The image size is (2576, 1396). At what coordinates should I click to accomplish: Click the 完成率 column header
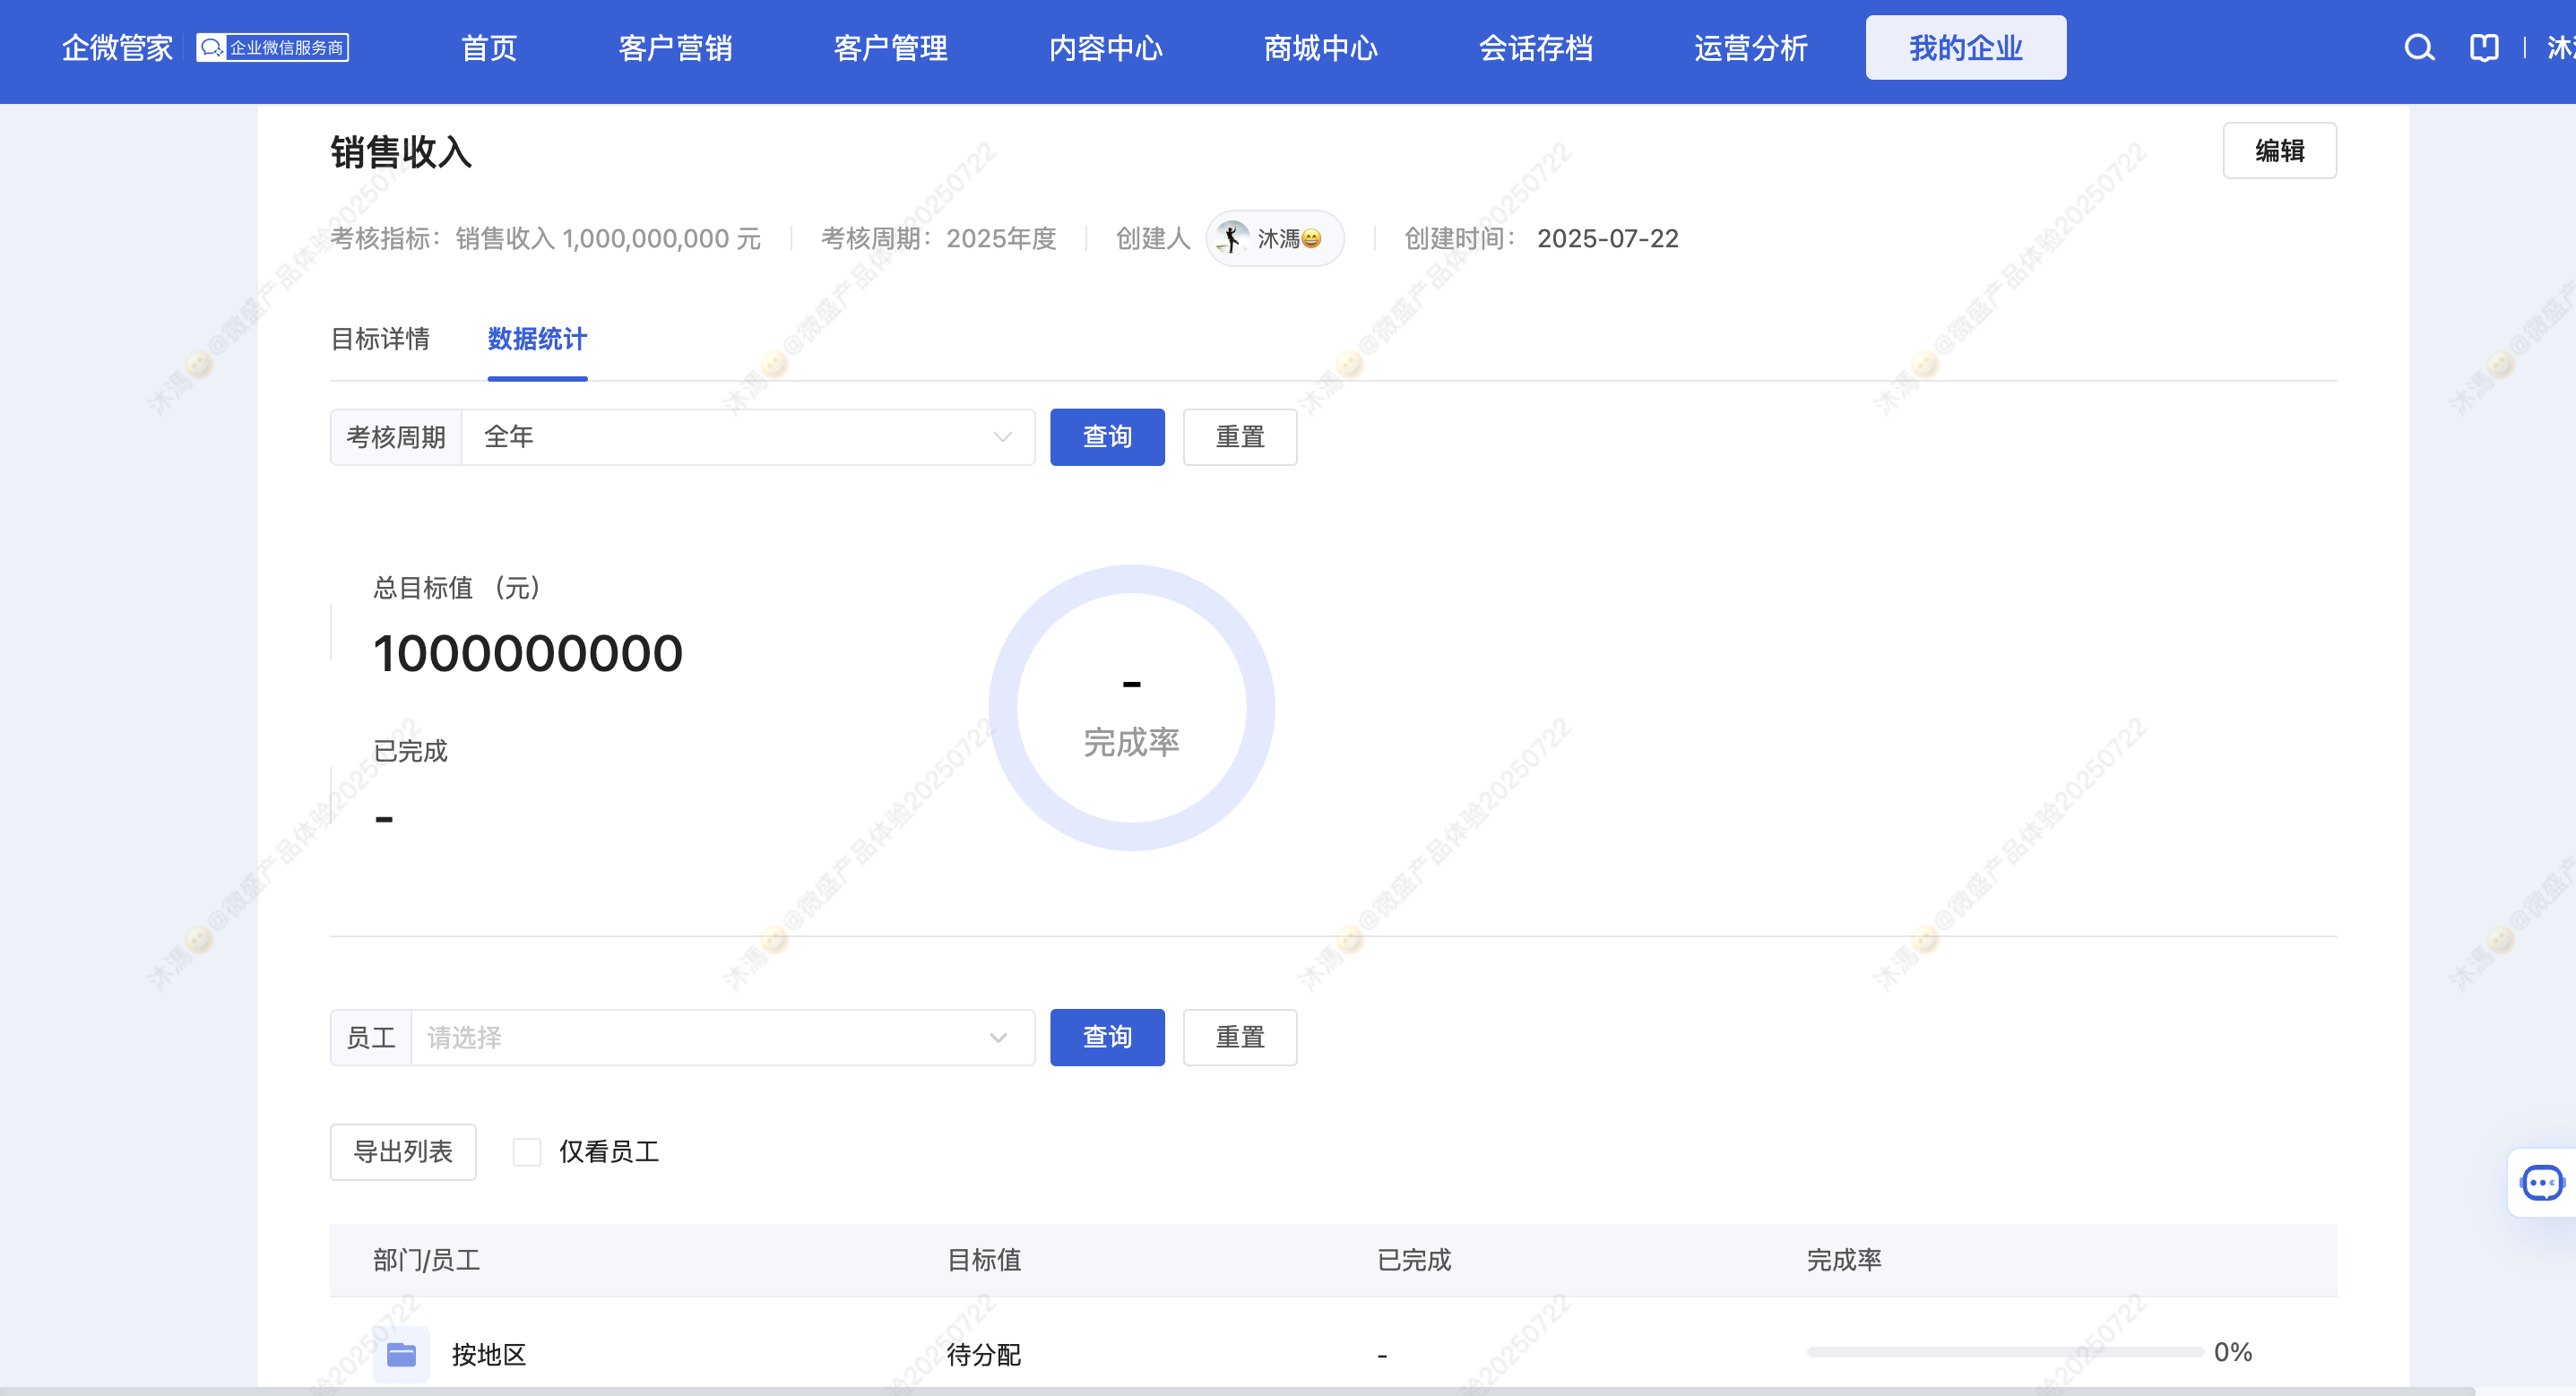pyautogui.click(x=1844, y=1260)
